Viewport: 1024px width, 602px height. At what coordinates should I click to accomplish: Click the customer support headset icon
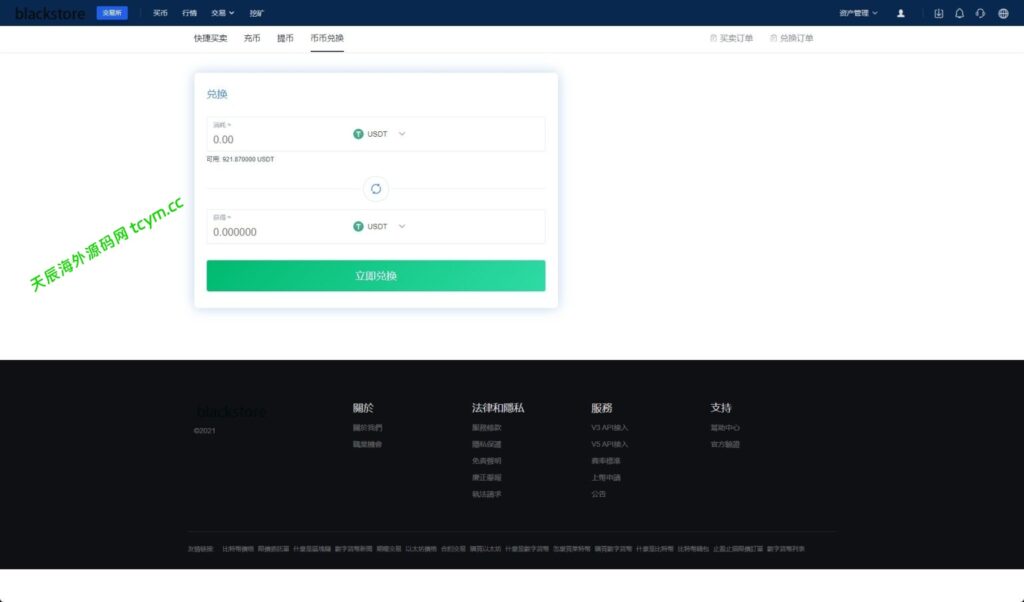(981, 13)
